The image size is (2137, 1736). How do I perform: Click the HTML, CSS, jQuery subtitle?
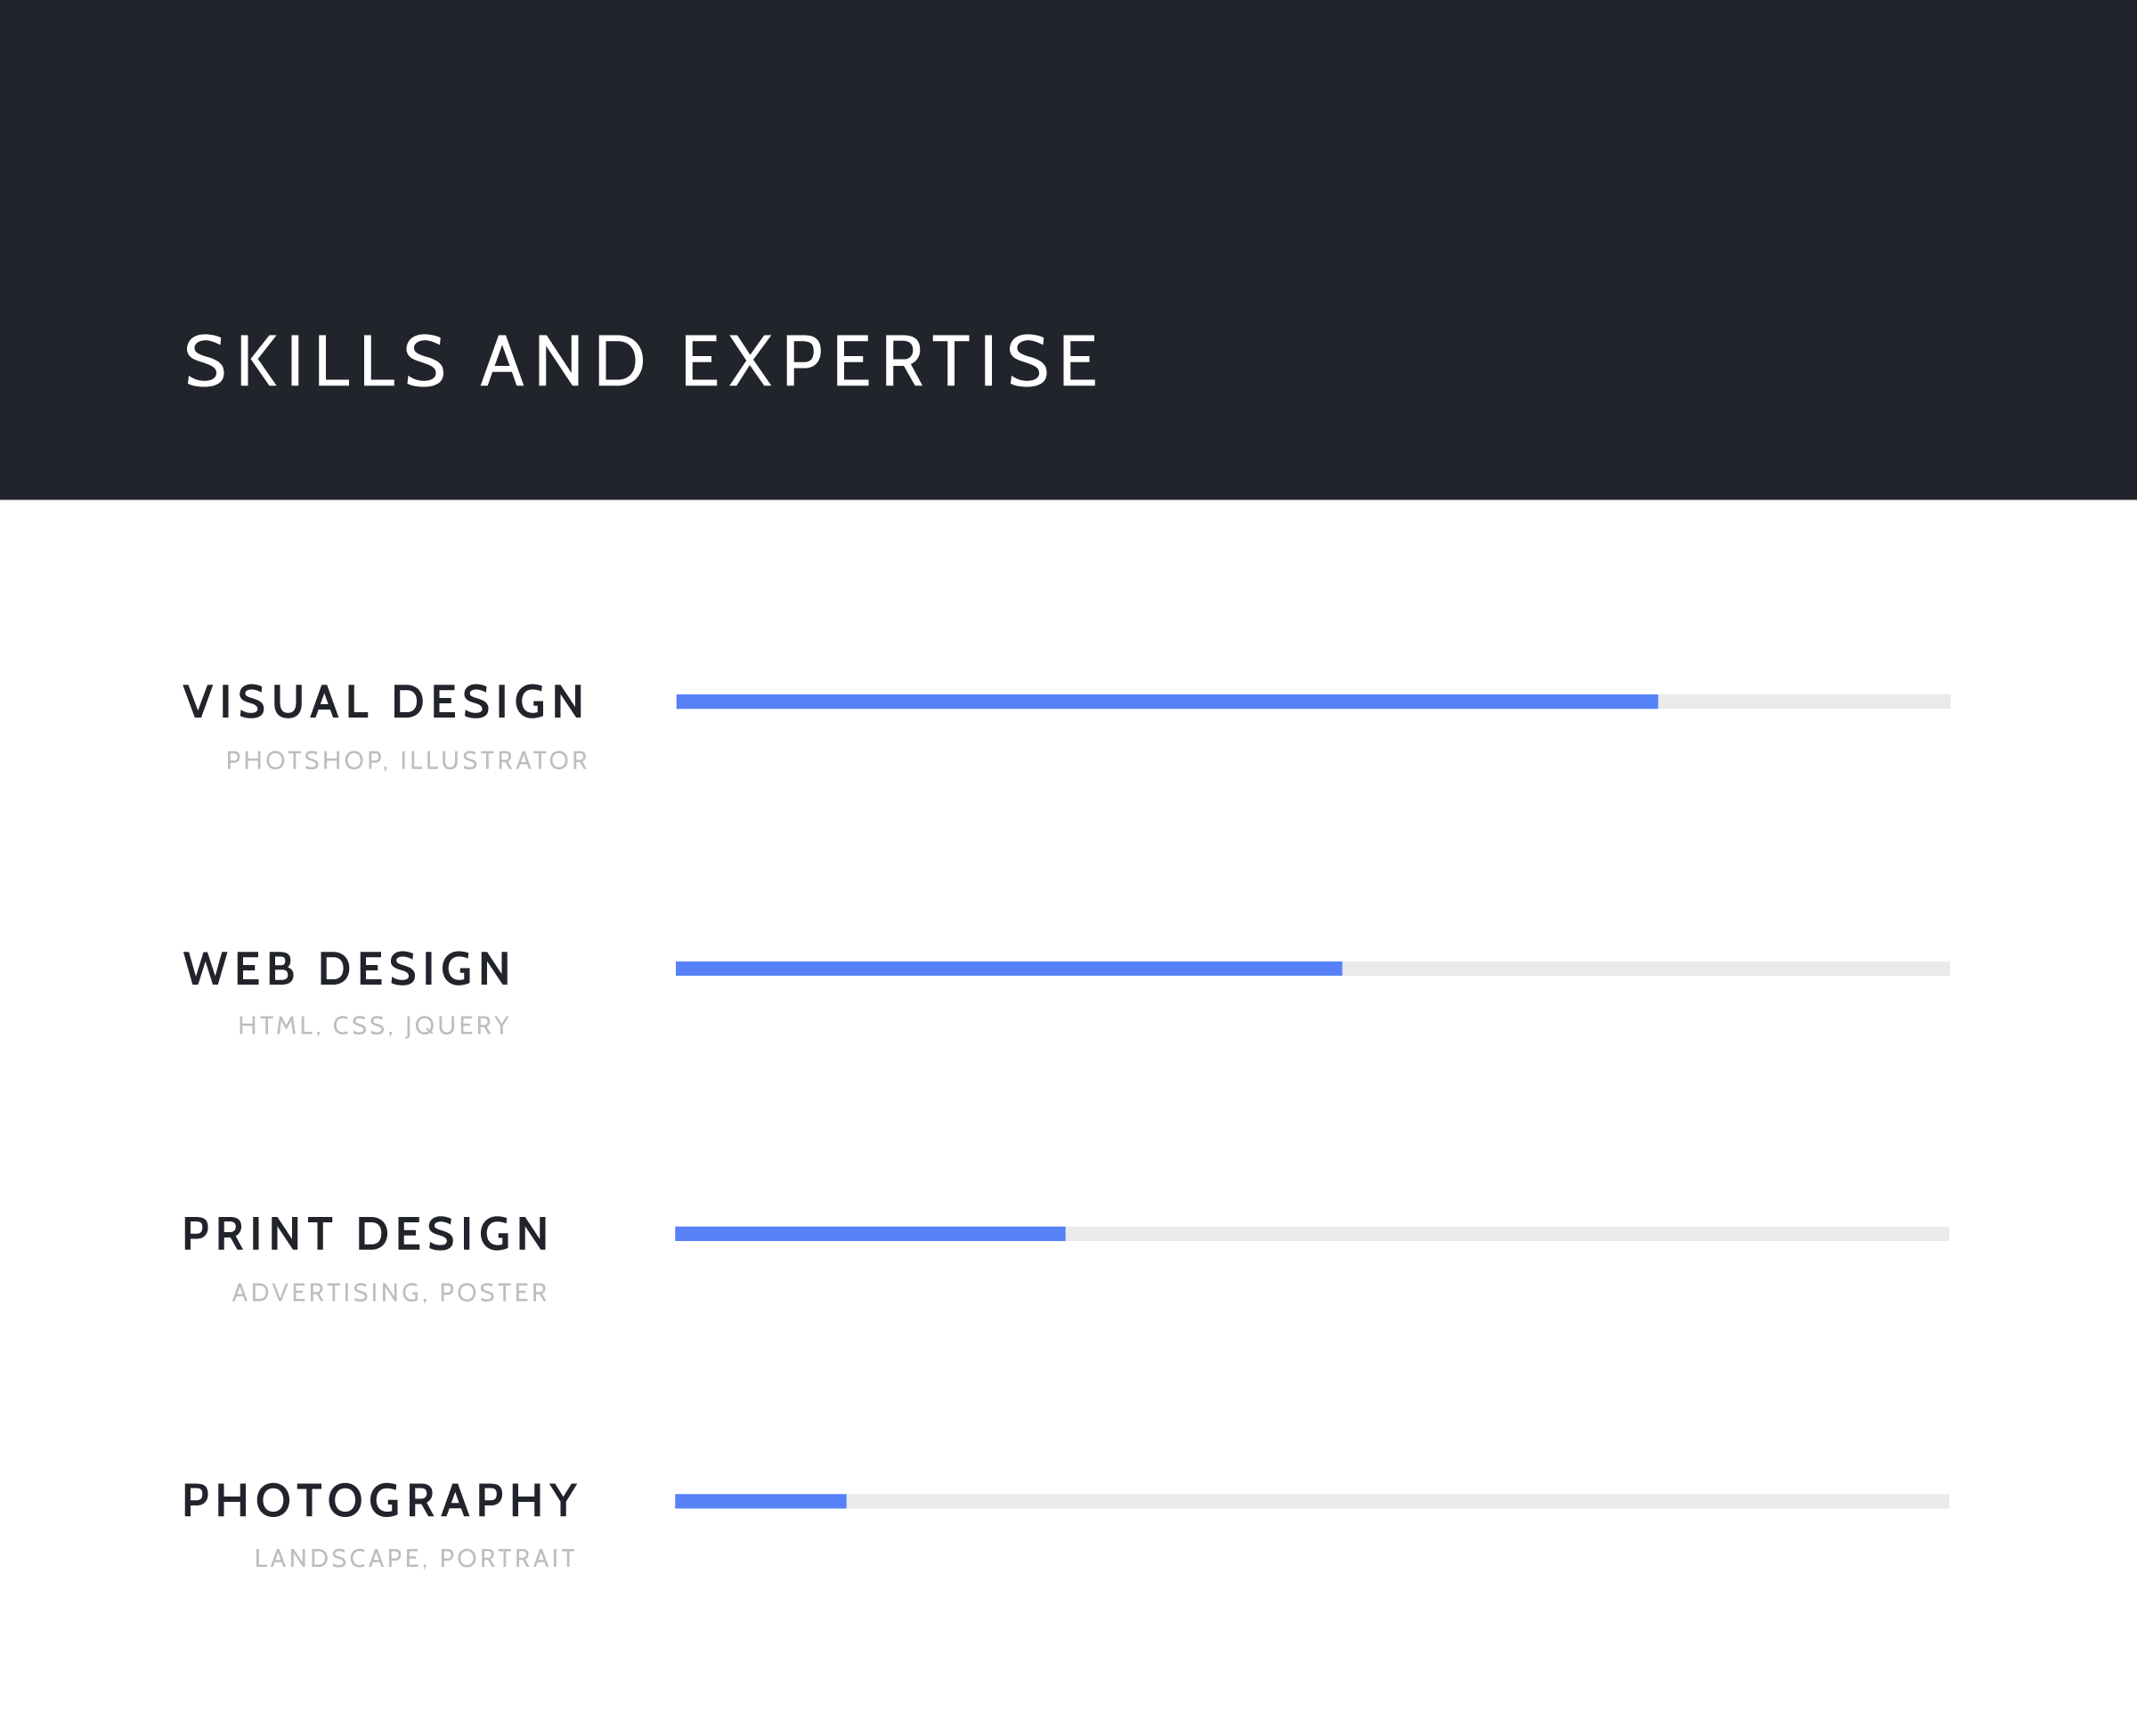374,1026
